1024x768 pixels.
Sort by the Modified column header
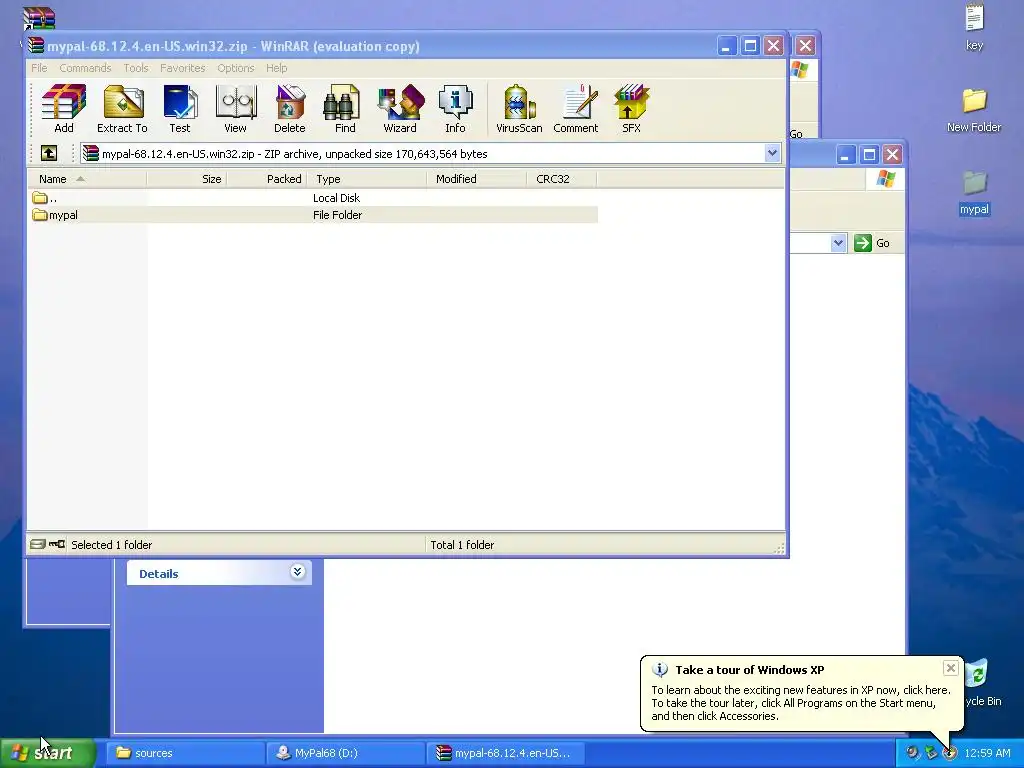[477, 179]
